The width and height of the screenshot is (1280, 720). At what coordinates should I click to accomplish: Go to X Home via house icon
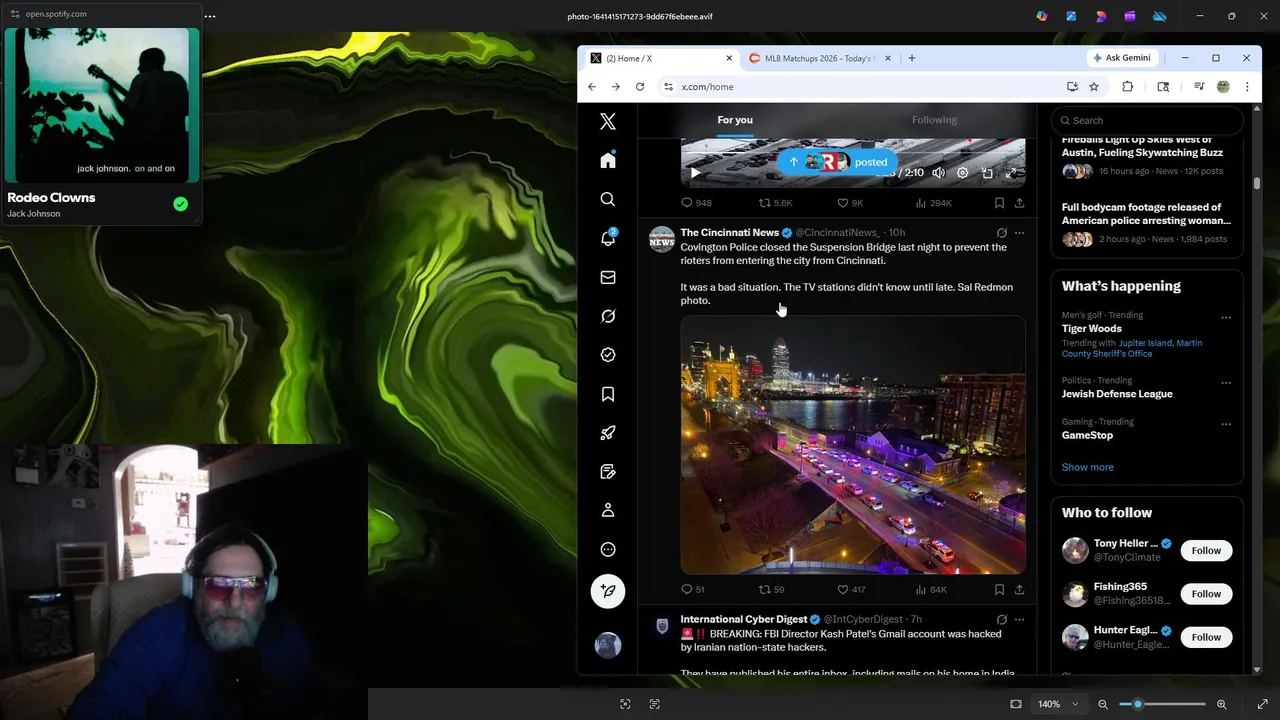click(608, 161)
